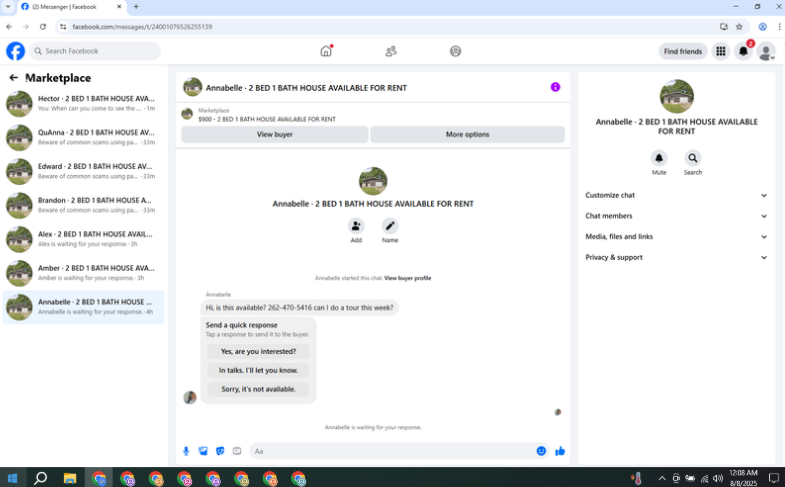Send quick reply 'Yes, are you interested?'
Screen dimensions: 785x487
click(258, 351)
